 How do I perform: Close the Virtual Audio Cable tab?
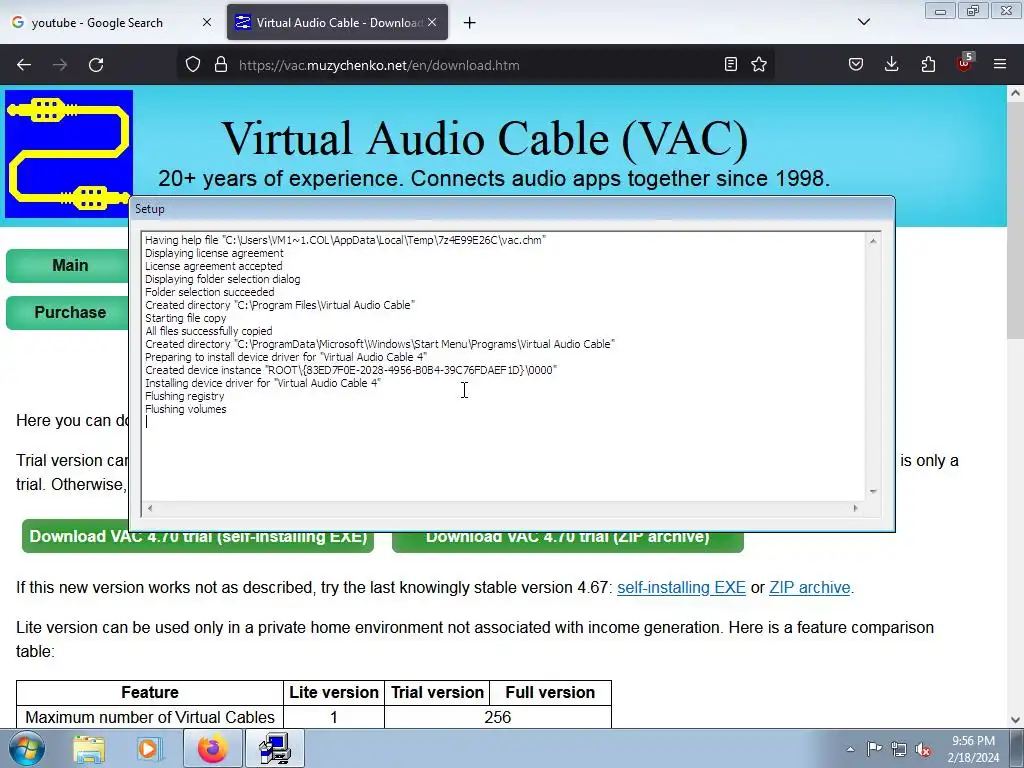click(432, 22)
